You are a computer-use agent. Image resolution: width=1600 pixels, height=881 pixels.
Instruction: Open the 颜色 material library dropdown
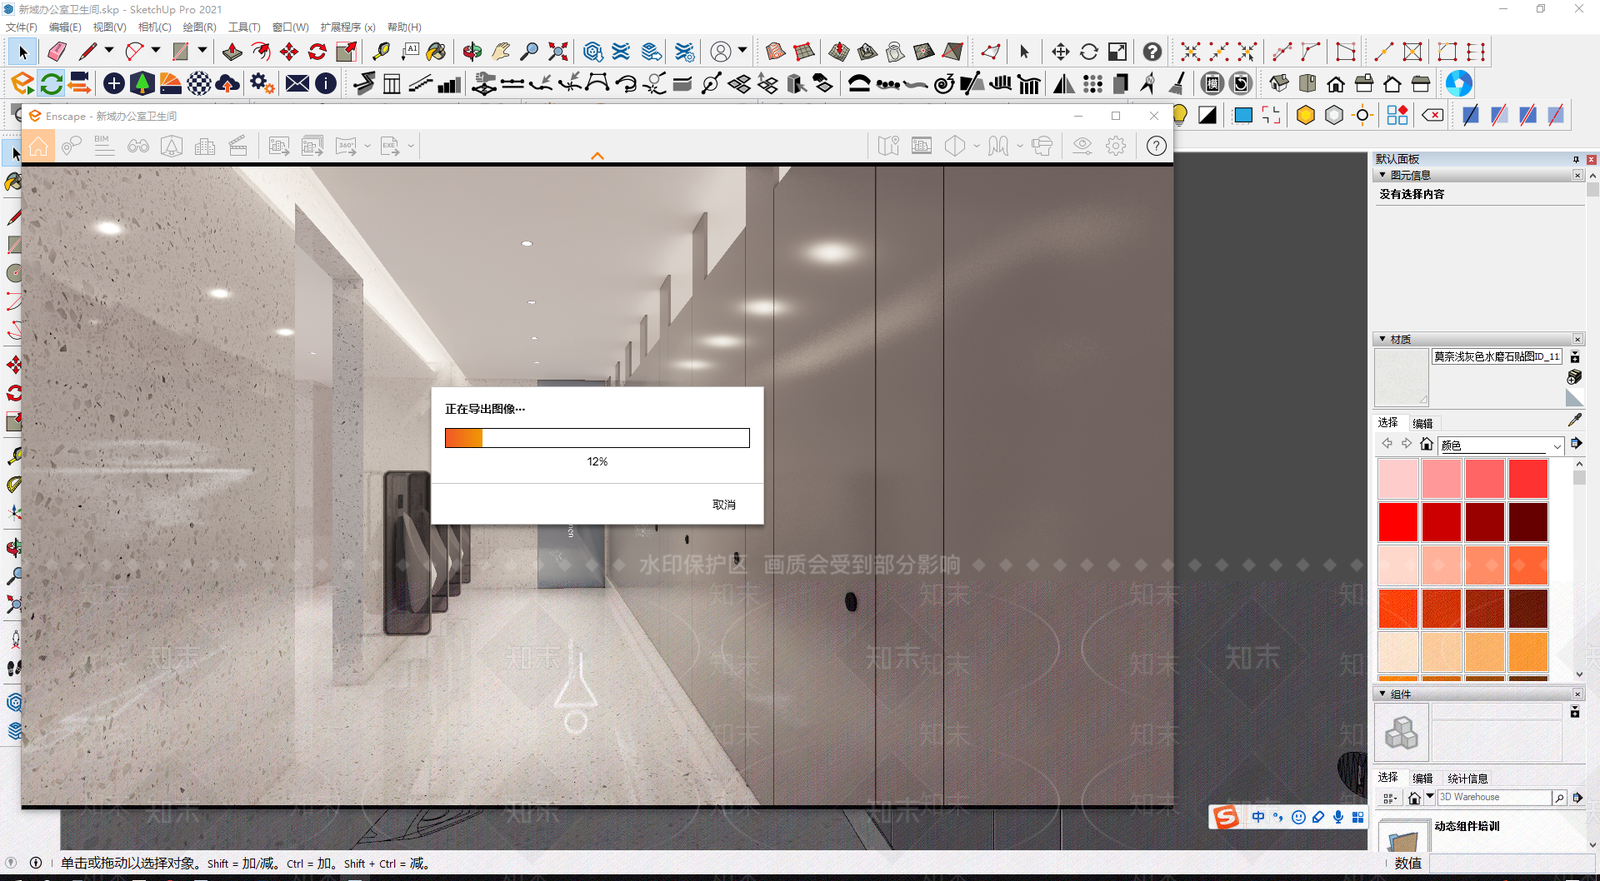click(1500, 445)
